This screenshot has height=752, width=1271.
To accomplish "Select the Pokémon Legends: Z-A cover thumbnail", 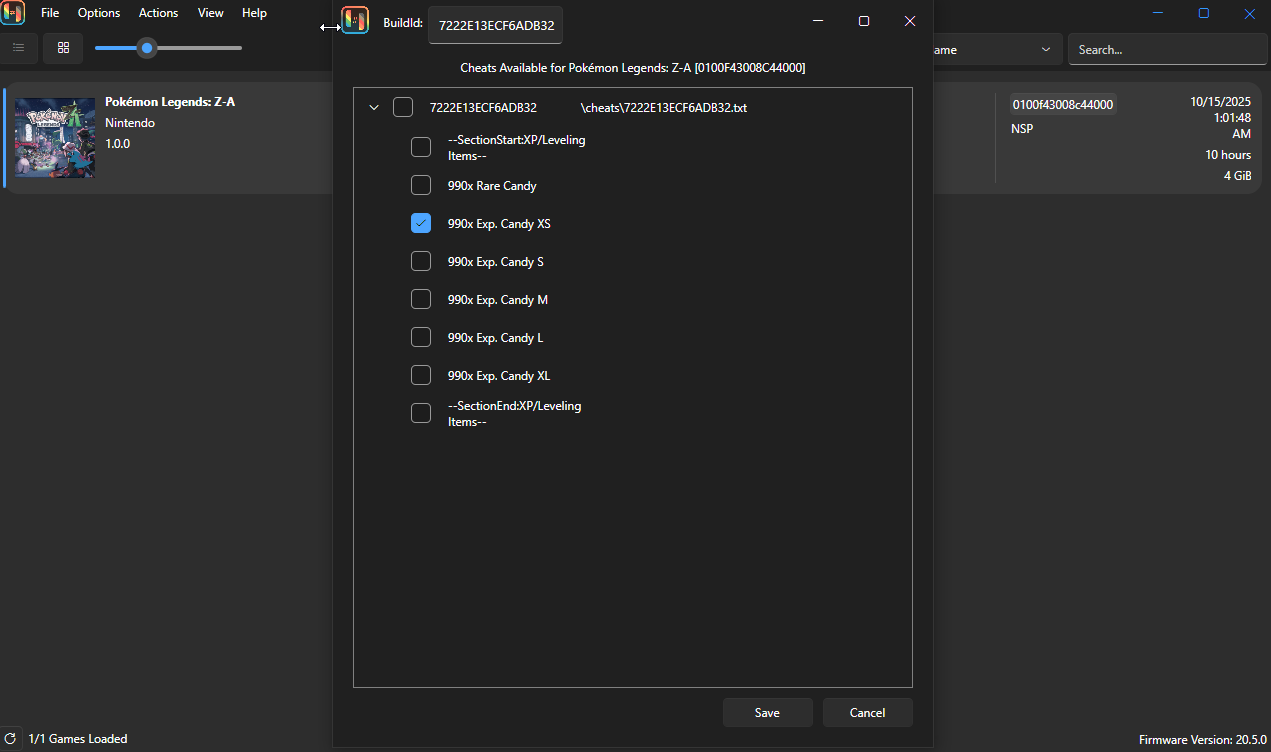I will click(x=55, y=137).
